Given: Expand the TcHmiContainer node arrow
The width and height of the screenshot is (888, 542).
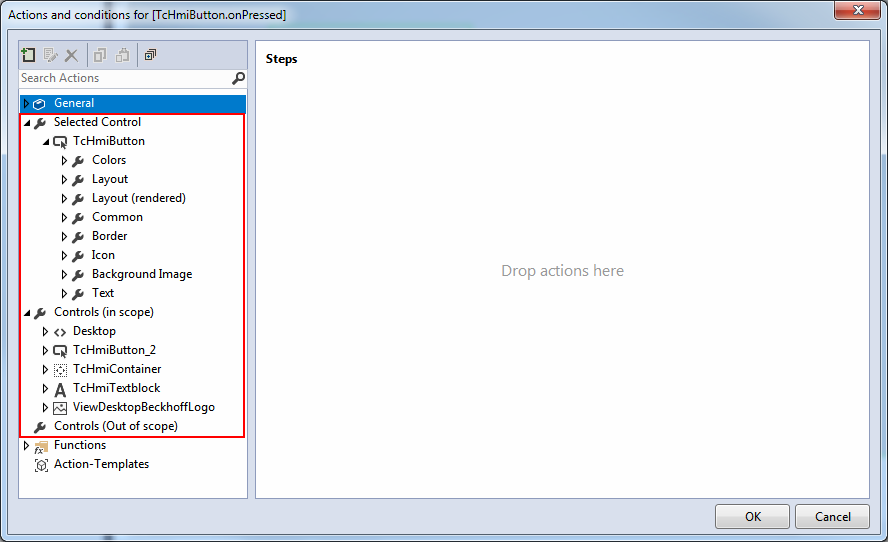Looking at the screenshot, I should [45, 369].
